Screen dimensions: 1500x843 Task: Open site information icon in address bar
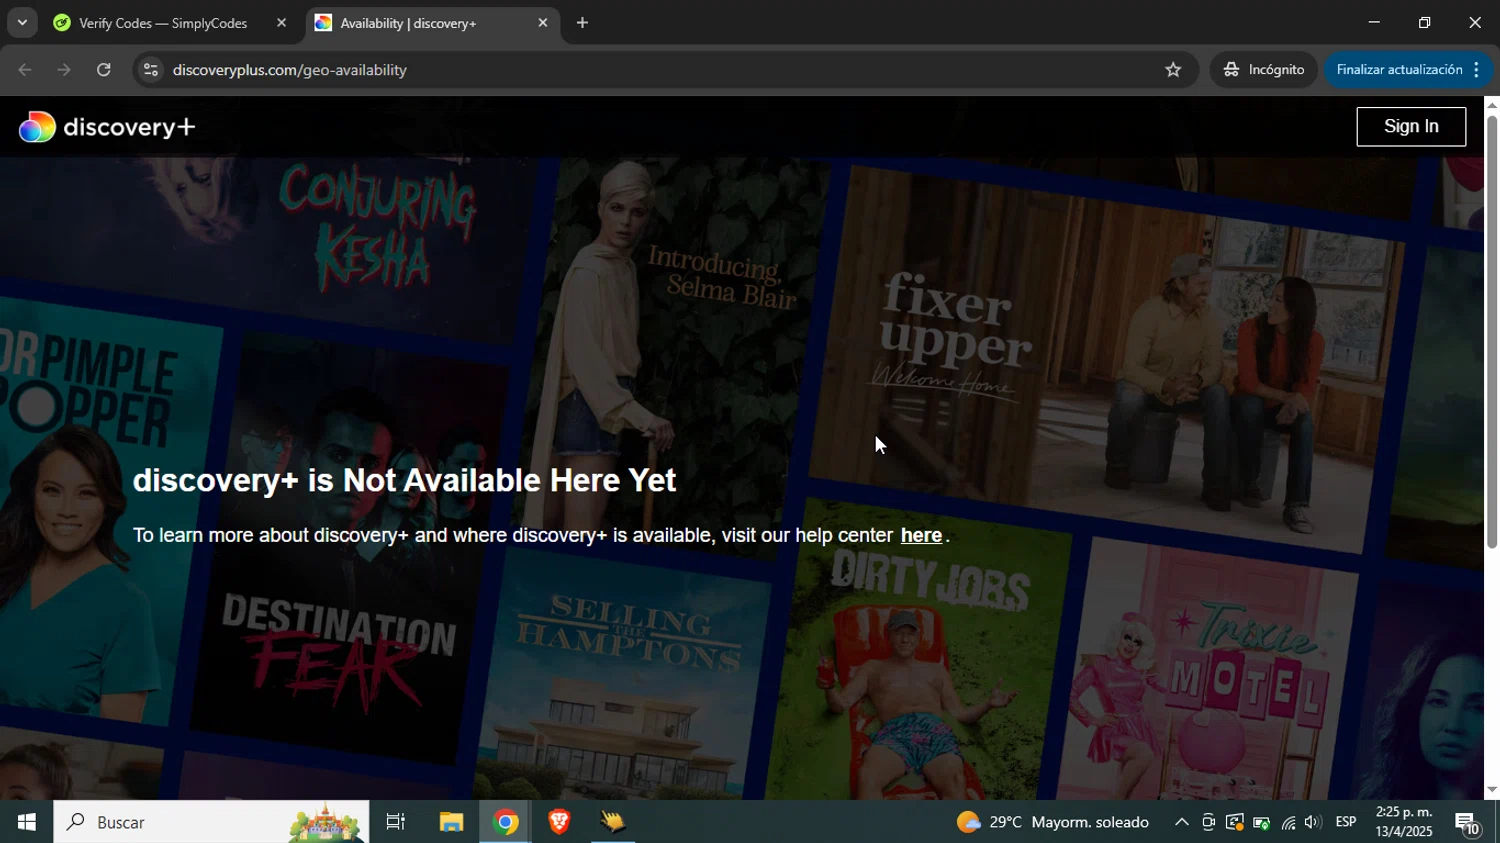click(150, 70)
